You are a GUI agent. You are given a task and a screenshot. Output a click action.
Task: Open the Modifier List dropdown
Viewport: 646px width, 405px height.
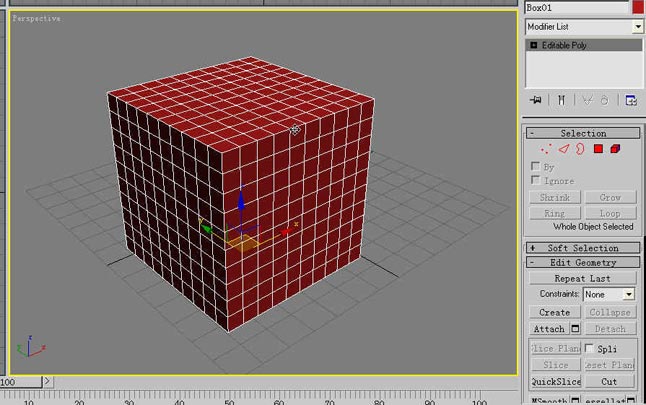pos(637,27)
